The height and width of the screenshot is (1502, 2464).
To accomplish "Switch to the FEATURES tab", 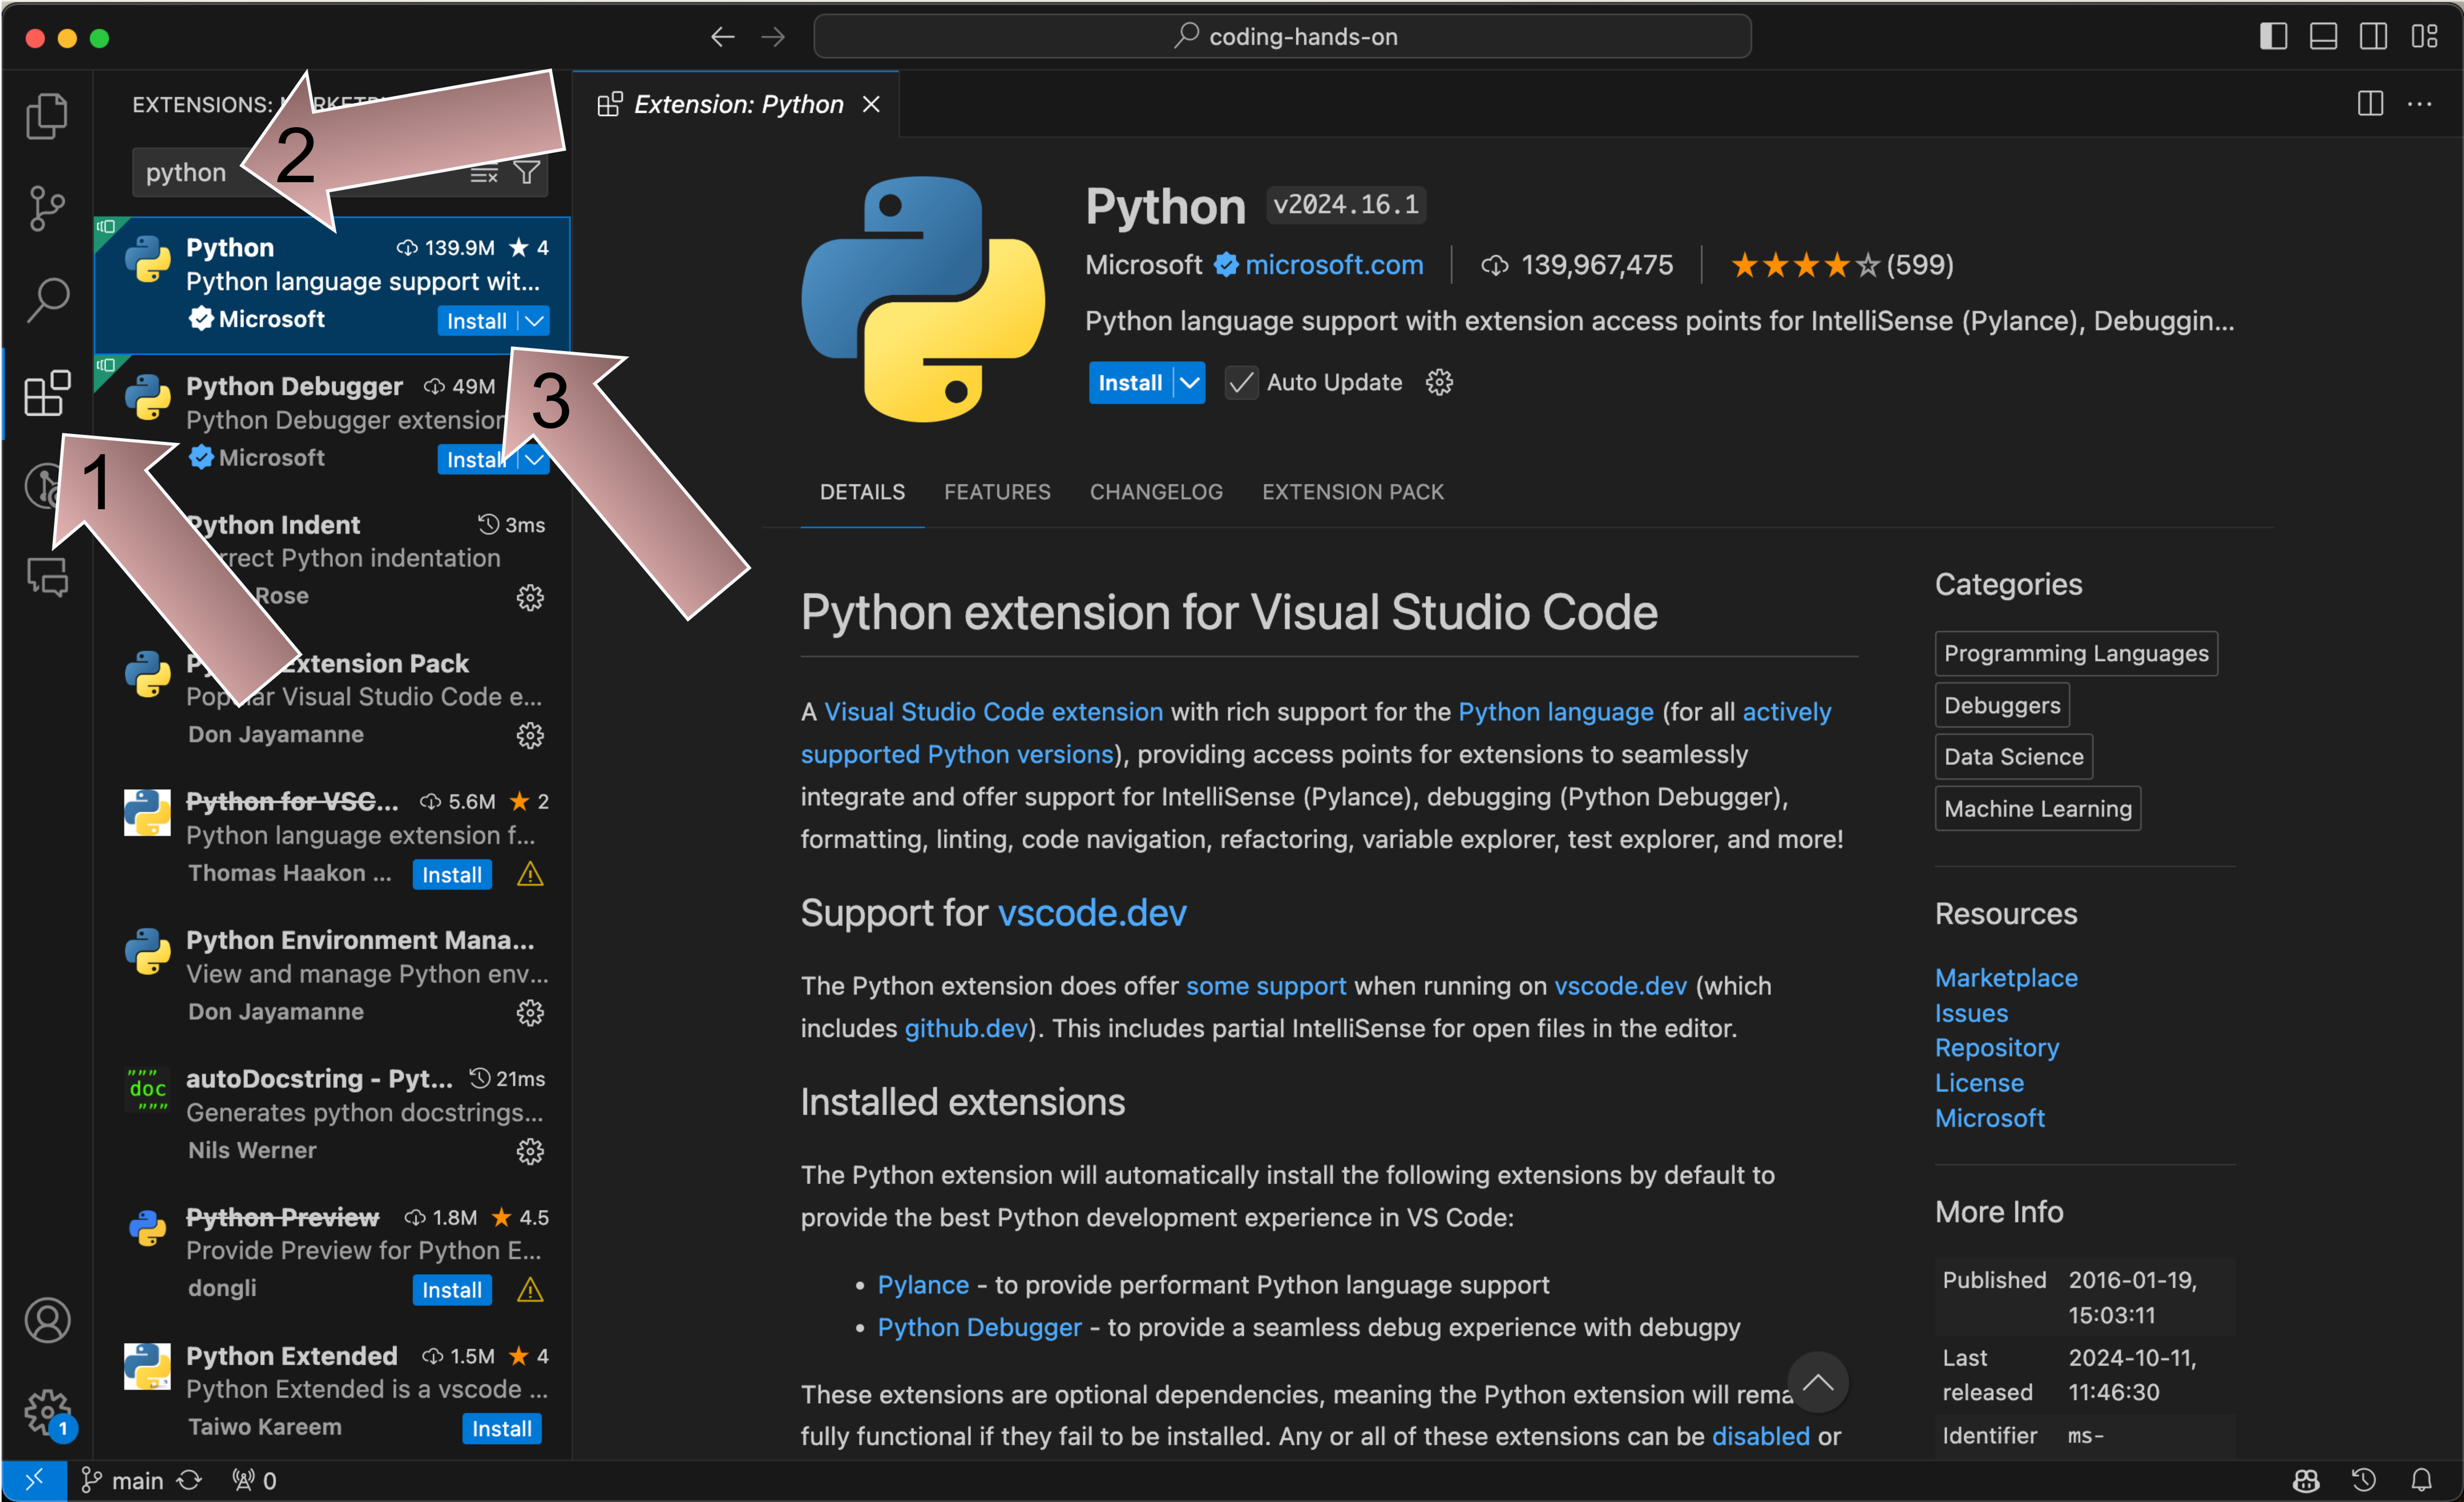I will click(x=997, y=491).
